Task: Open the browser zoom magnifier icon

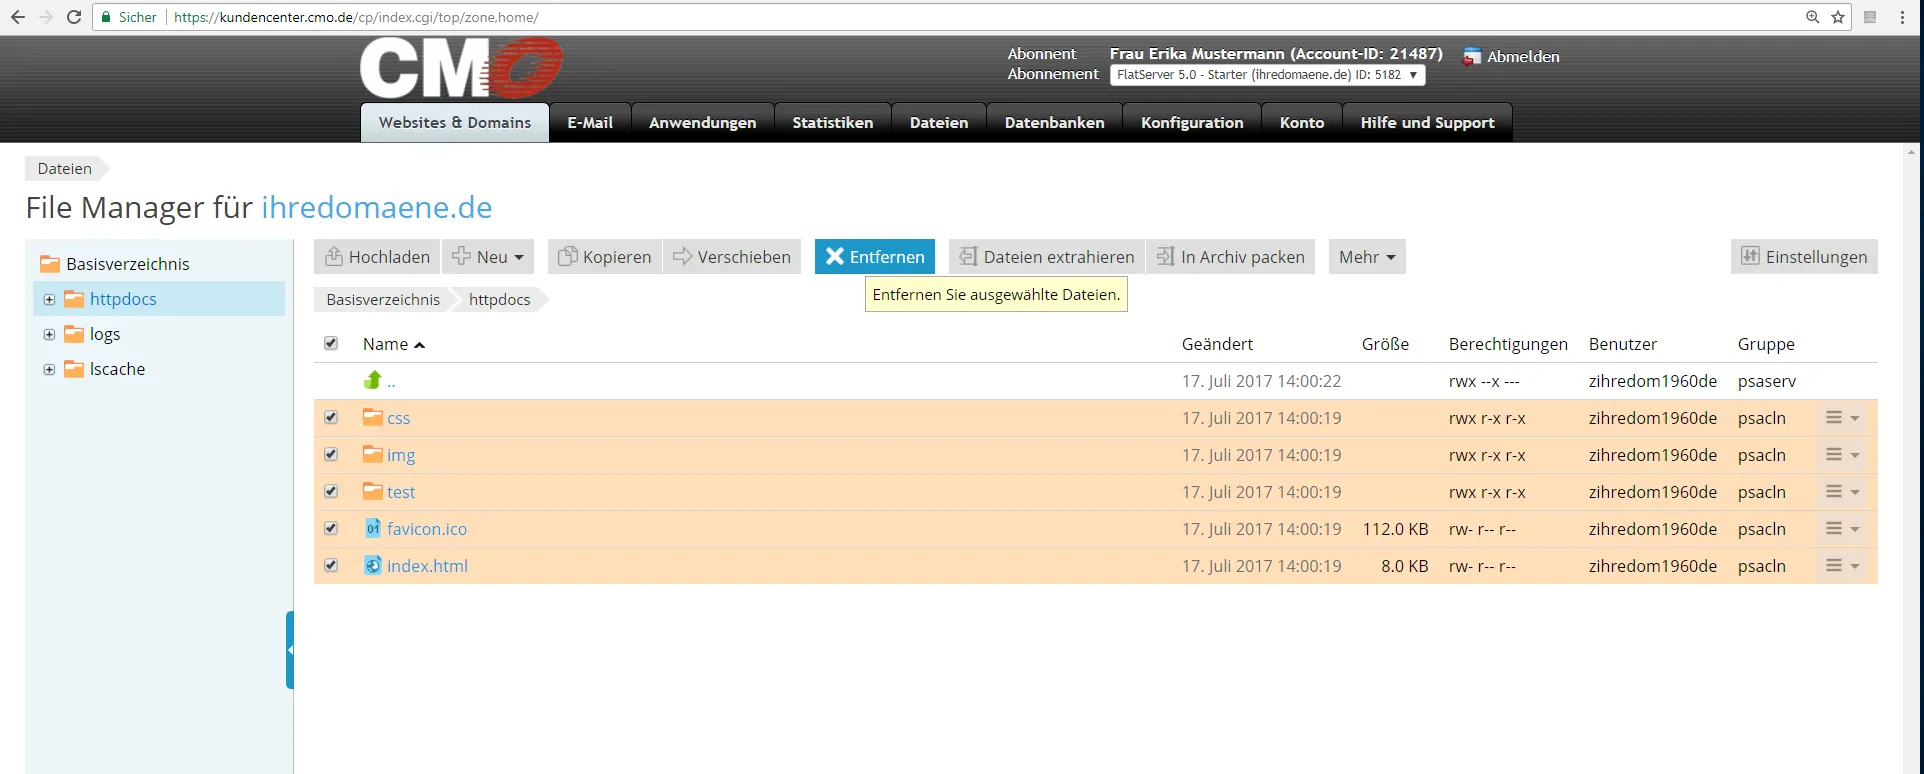Action: pos(1812,17)
